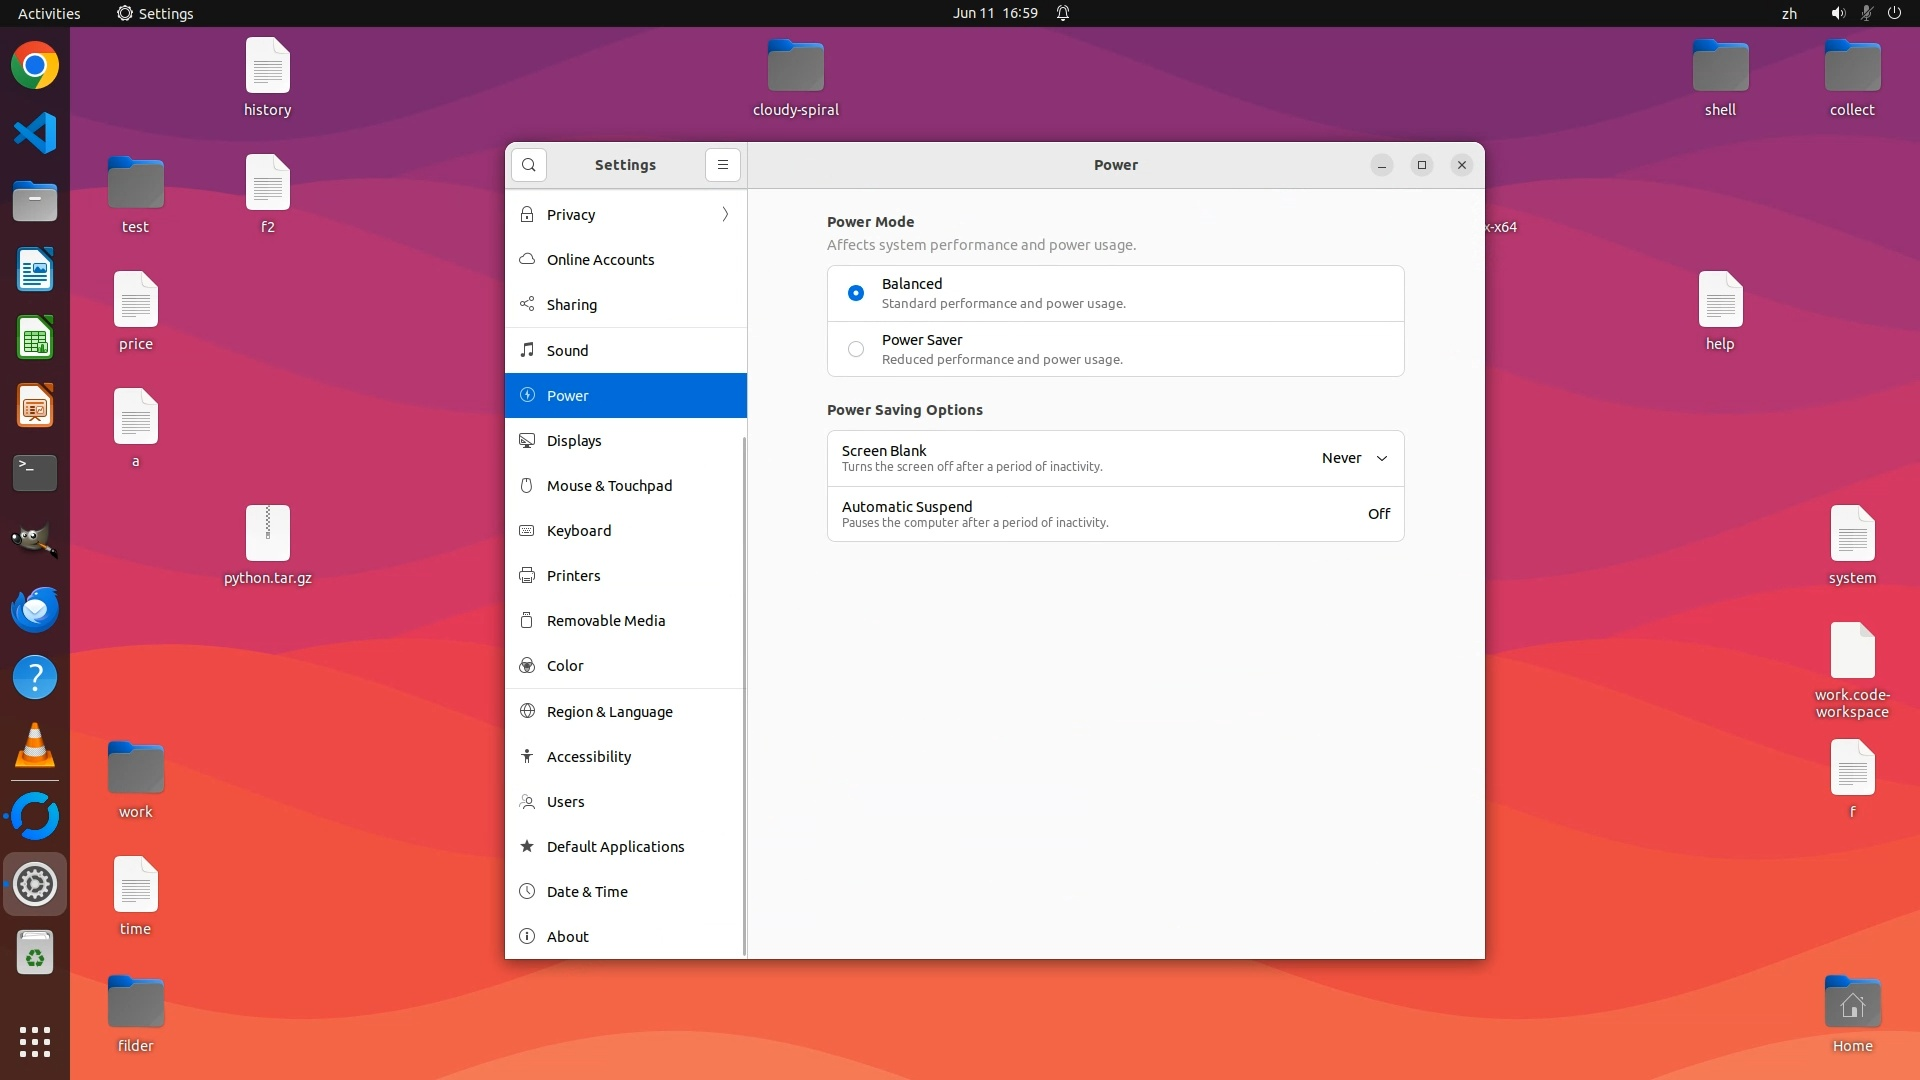Launch VLC from the dock
1920x1080 pixels.
[x=35, y=746]
